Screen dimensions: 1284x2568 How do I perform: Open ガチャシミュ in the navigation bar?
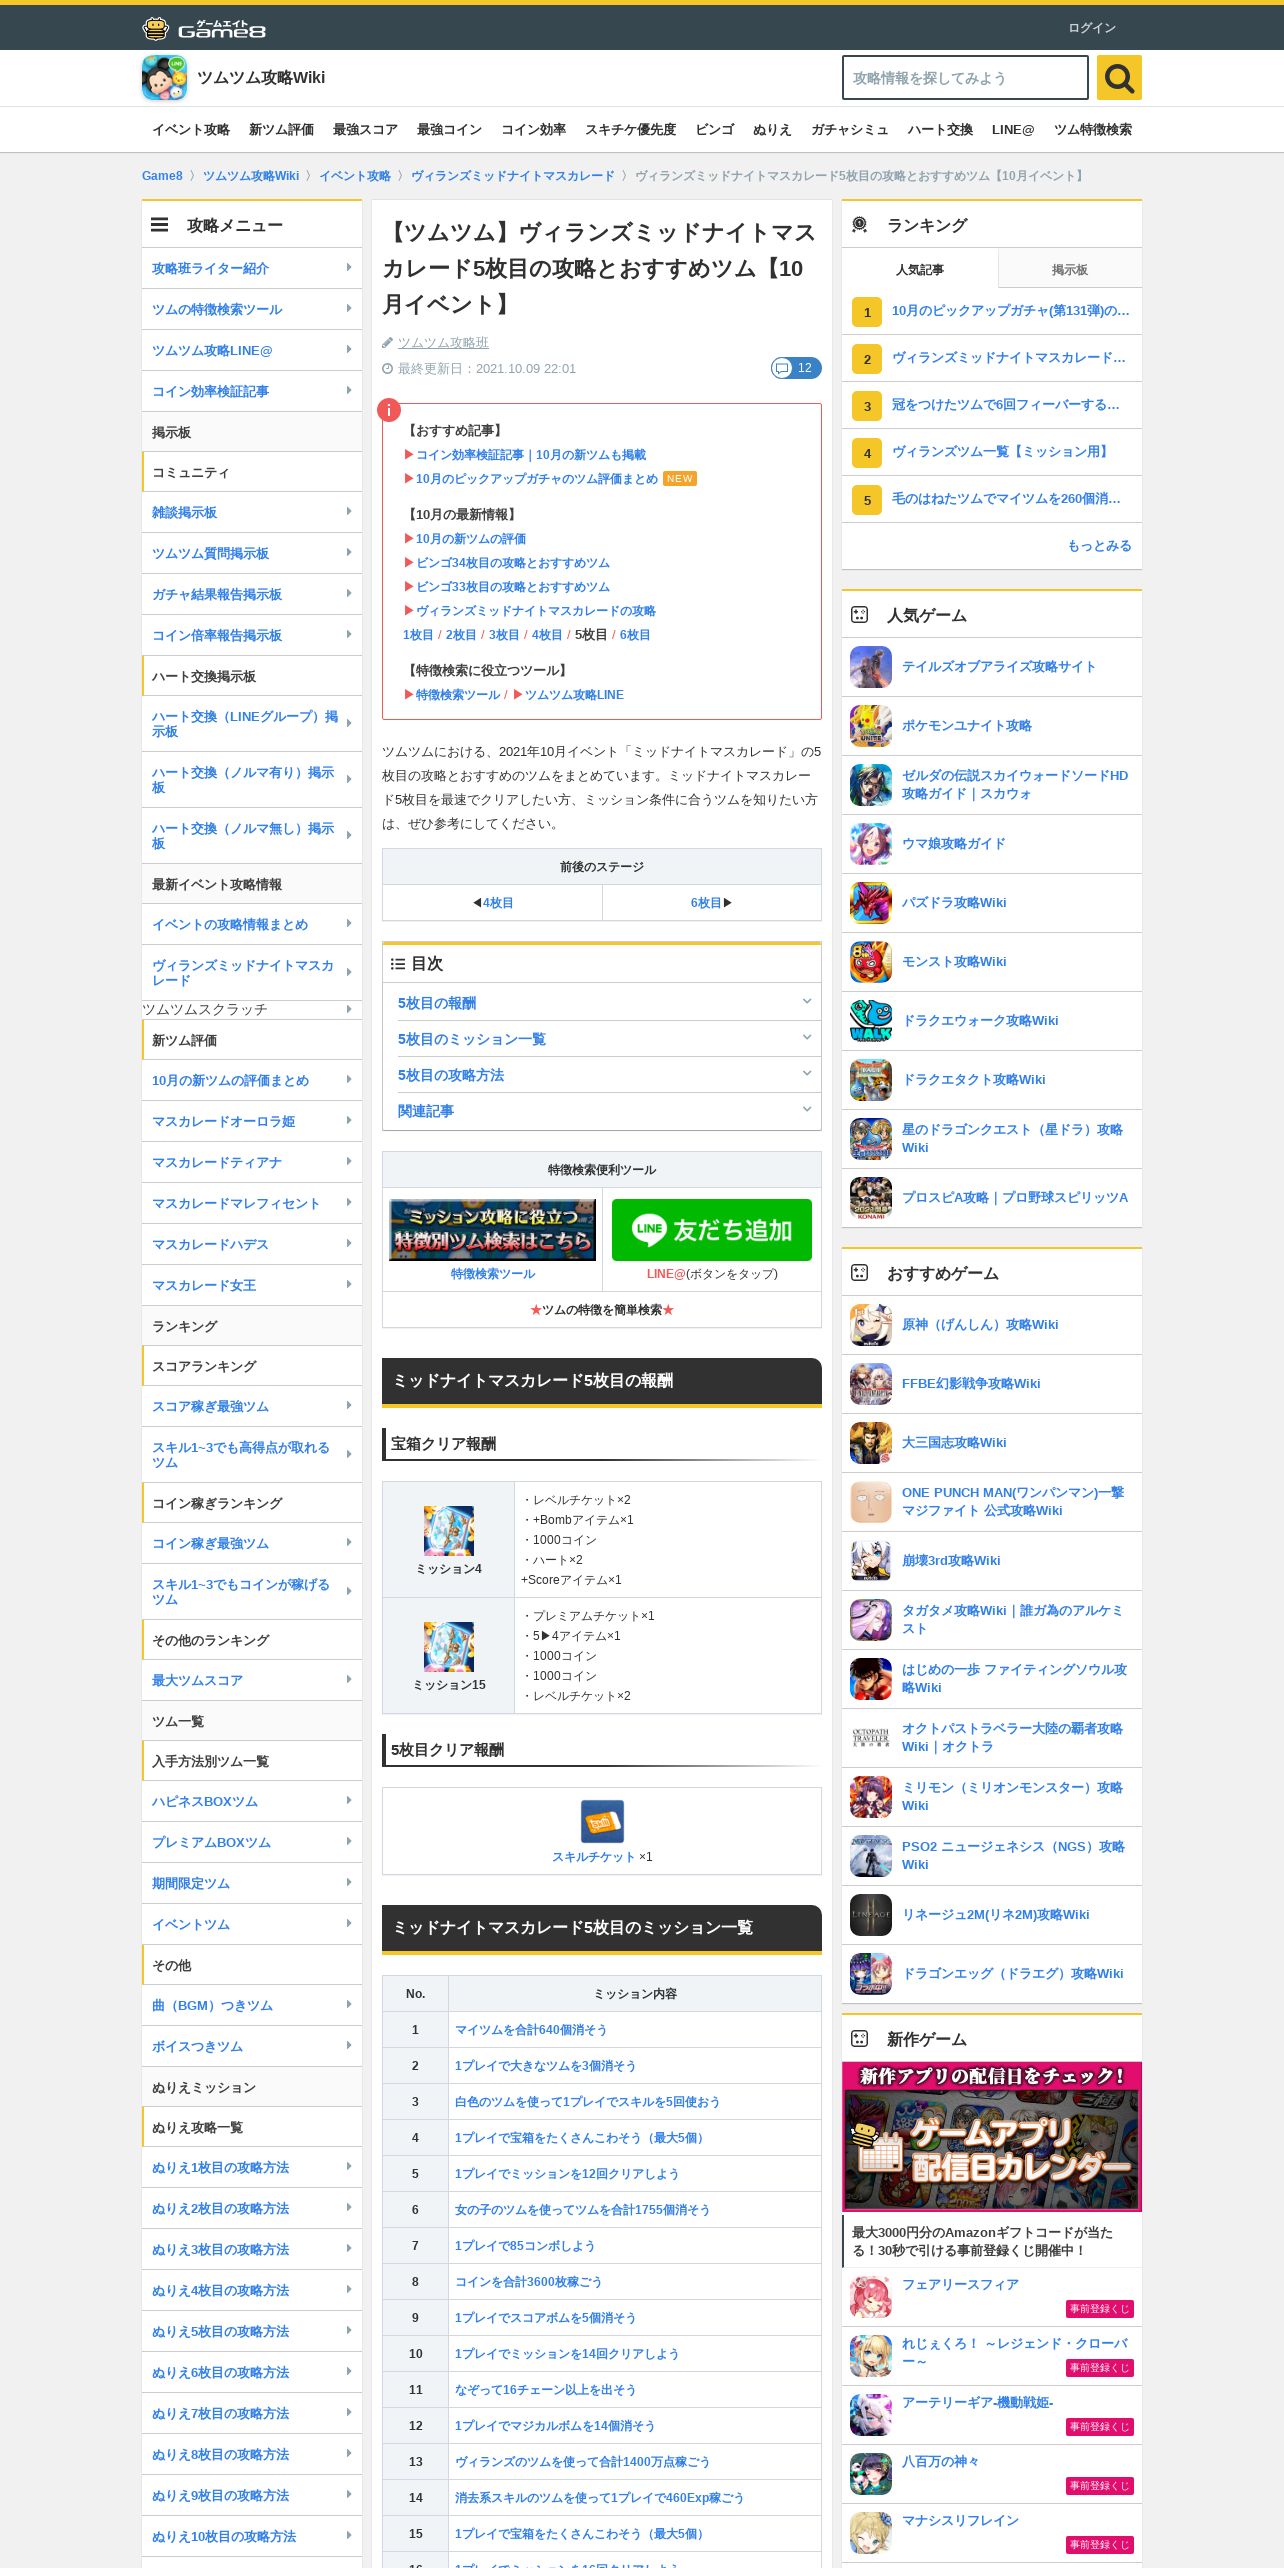[849, 130]
